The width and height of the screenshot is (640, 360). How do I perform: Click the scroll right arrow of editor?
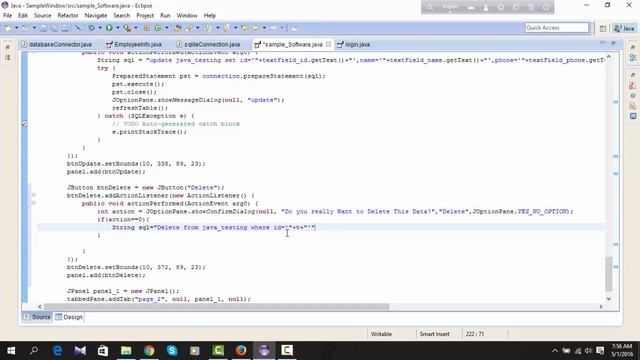coord(601,307)
